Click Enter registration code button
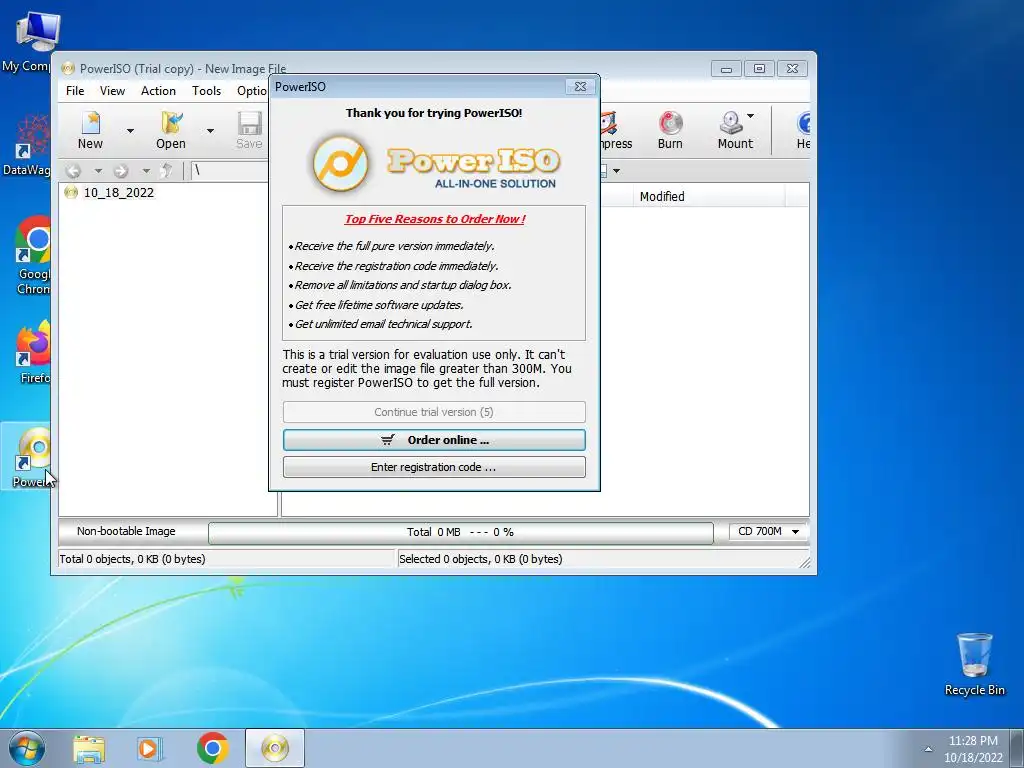1024x768 pixels. point(434,468)
